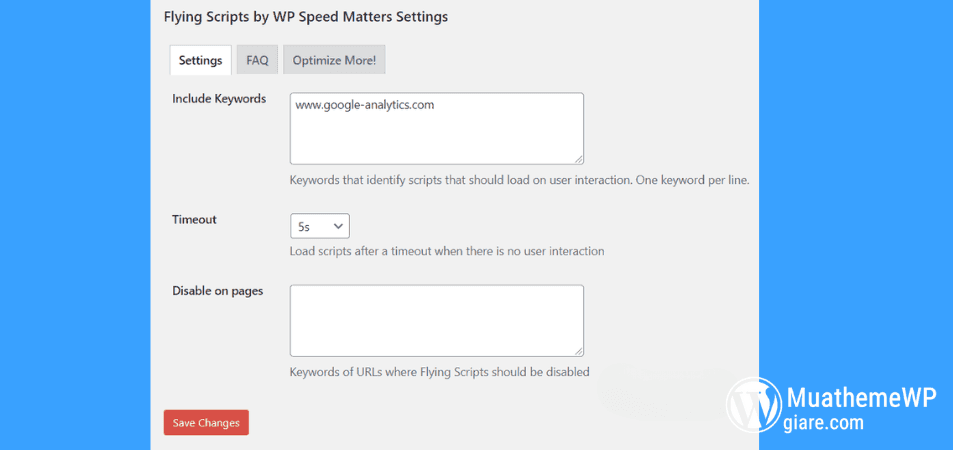Open the FAQ tab

pos(257,60)
